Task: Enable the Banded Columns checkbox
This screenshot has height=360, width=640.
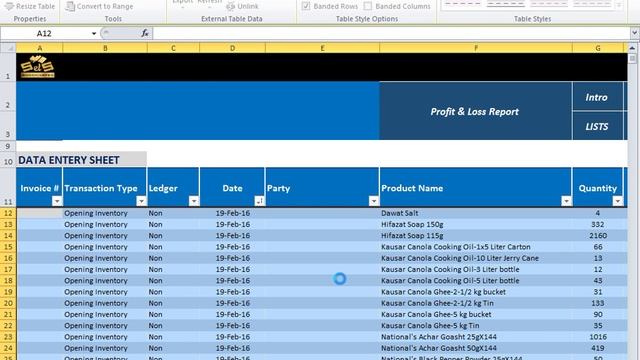Action: 368,6
